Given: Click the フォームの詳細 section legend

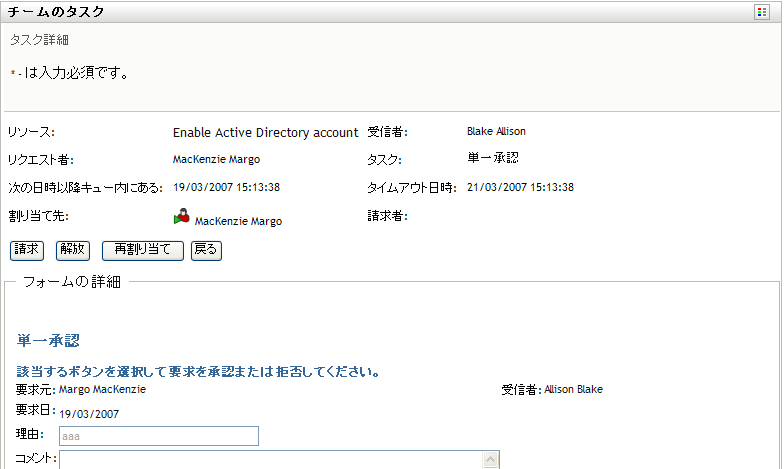Looking at the screenshot, I should 72,282.
